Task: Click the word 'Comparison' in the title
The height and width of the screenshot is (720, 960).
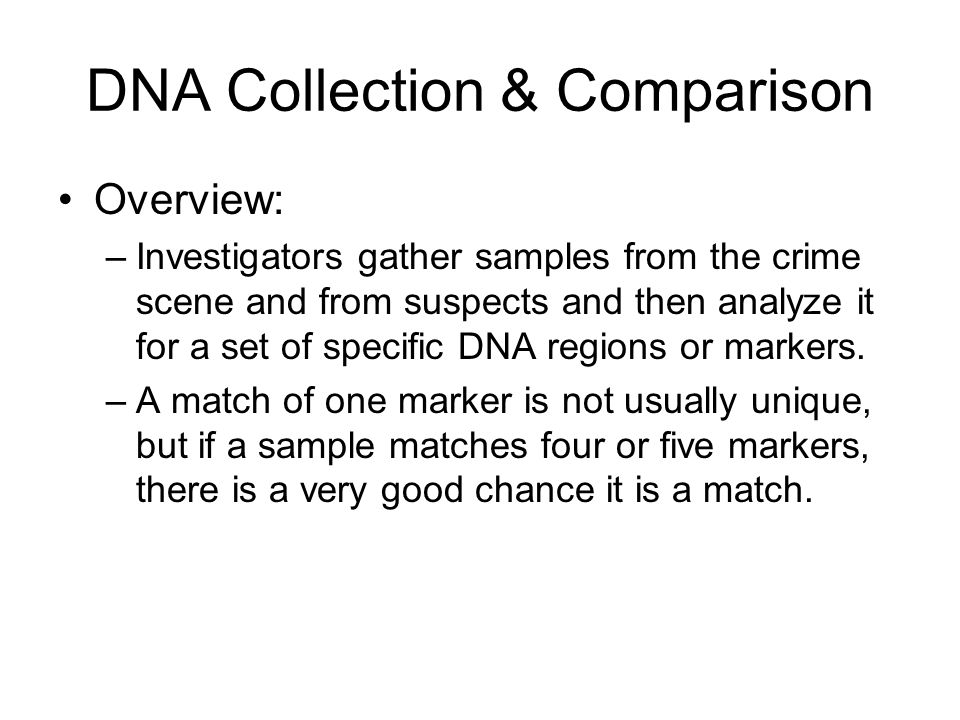Action: tap(714, 93)
